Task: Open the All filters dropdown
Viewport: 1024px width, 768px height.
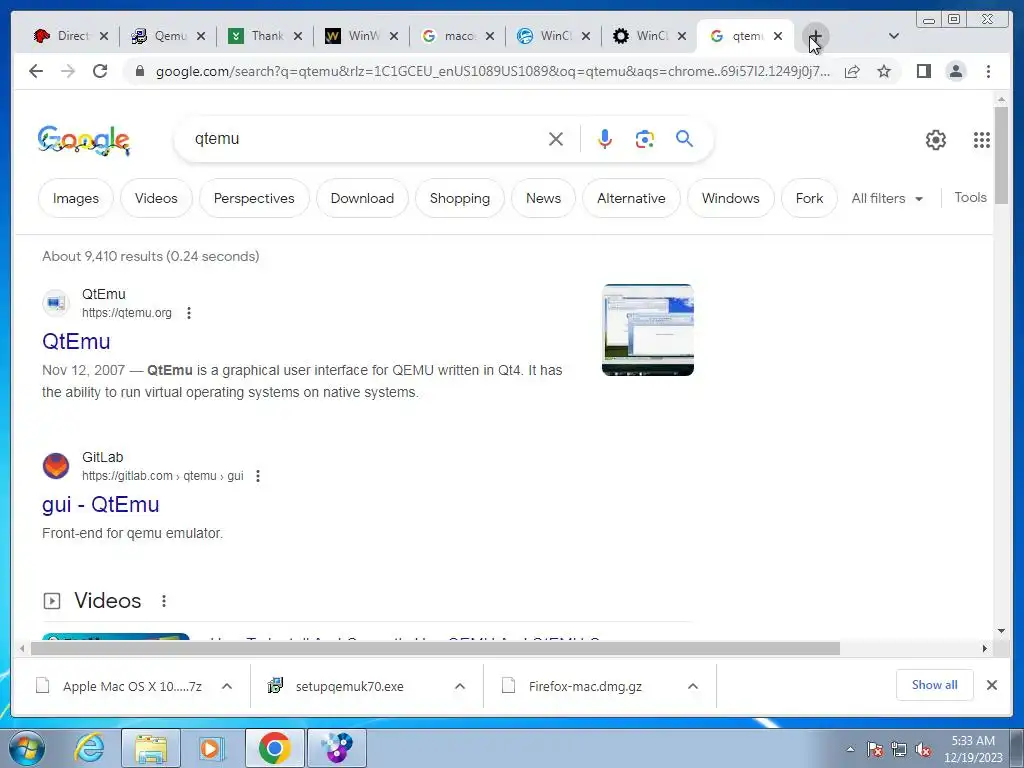Action: pyautogui.click(x=887, y=198)
